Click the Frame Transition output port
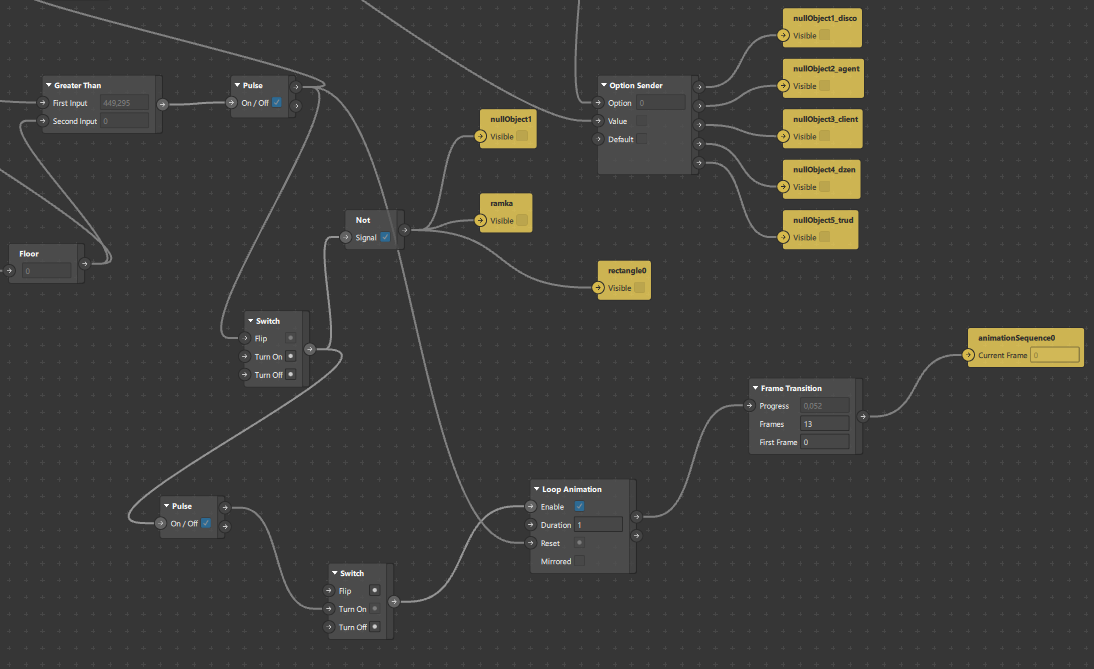Image resolution: width=1094 pixels, height=669 pixels. tap(863, 416)
